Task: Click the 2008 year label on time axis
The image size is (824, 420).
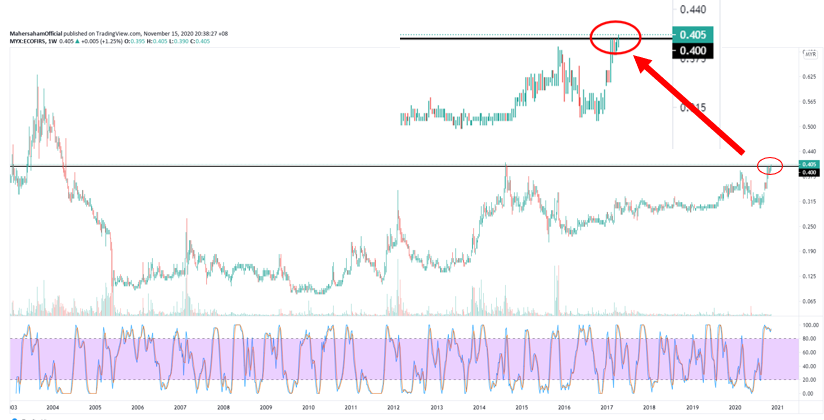Action: (223, 407)
